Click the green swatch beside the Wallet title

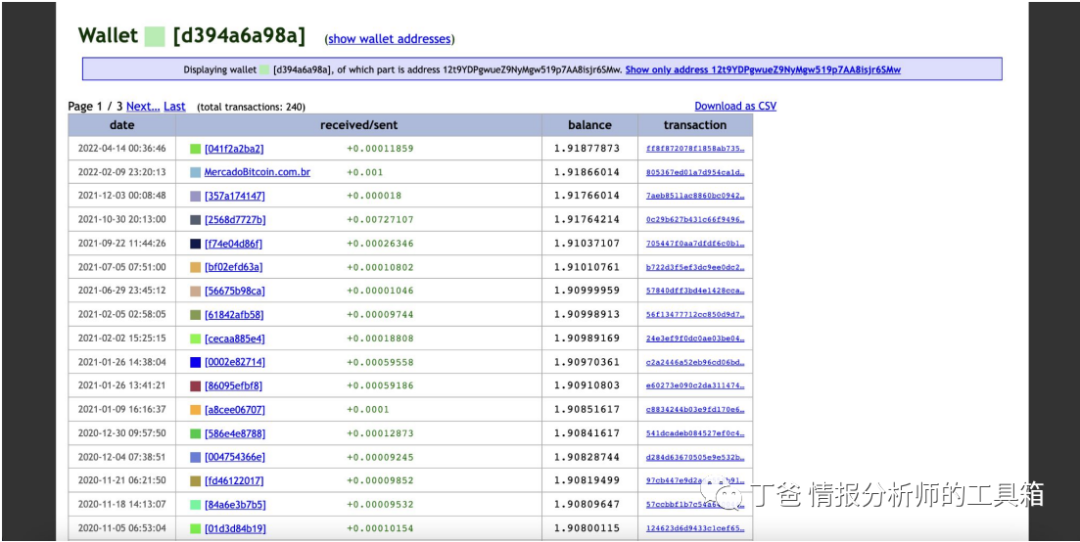[x=154, y=36]
